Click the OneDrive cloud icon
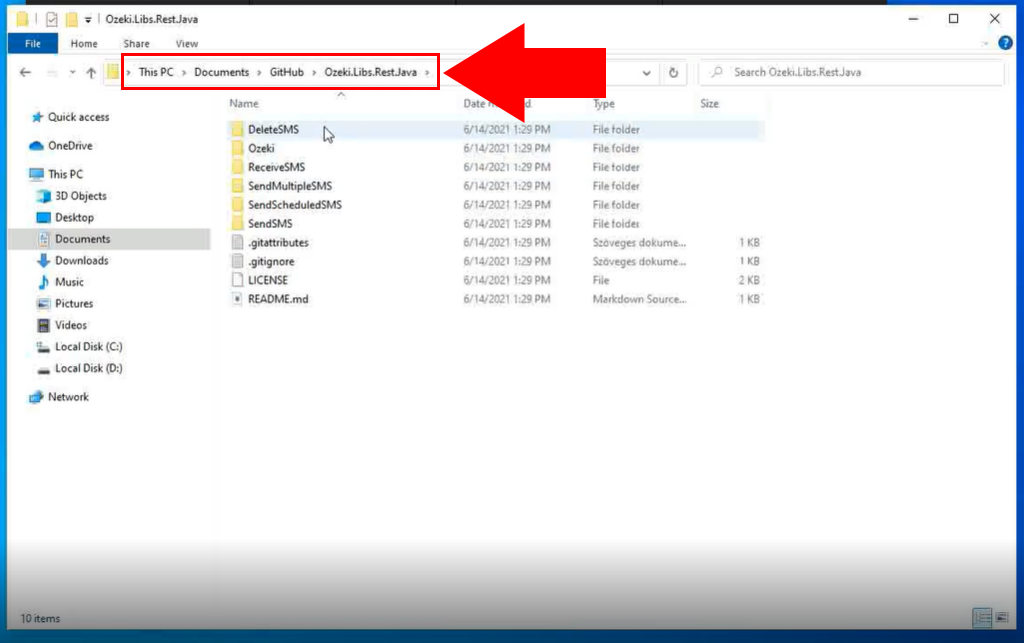Image resolution: width=1024 pixels, height=643 pixels. (37, 146)
